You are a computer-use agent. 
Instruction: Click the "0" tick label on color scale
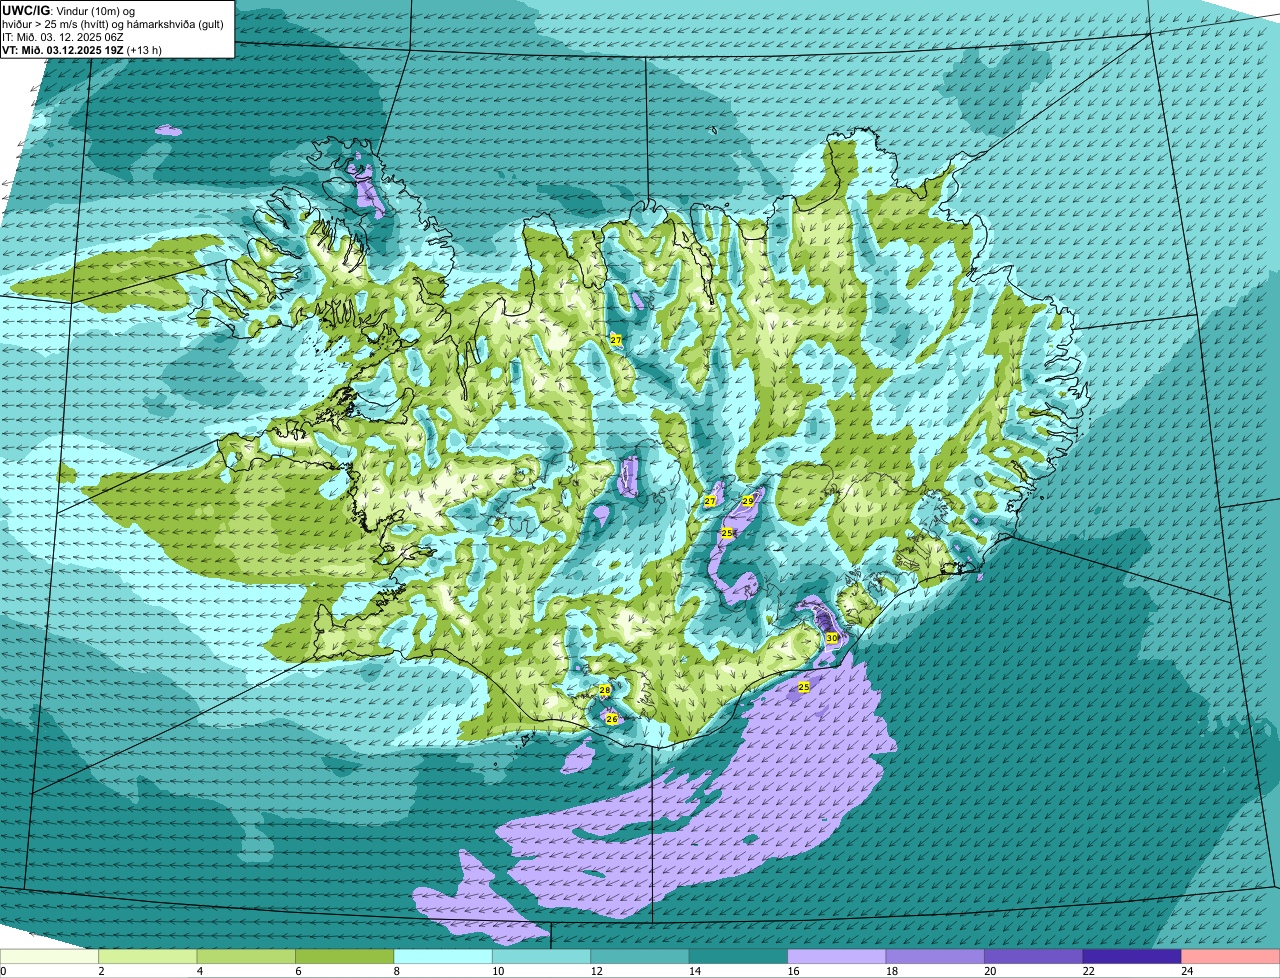(3, 971)
